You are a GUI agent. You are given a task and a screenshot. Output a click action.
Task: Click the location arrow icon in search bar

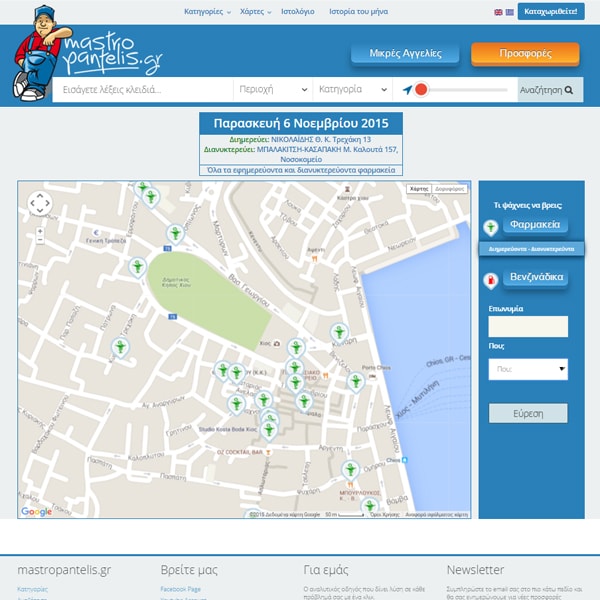coord(407,90)
